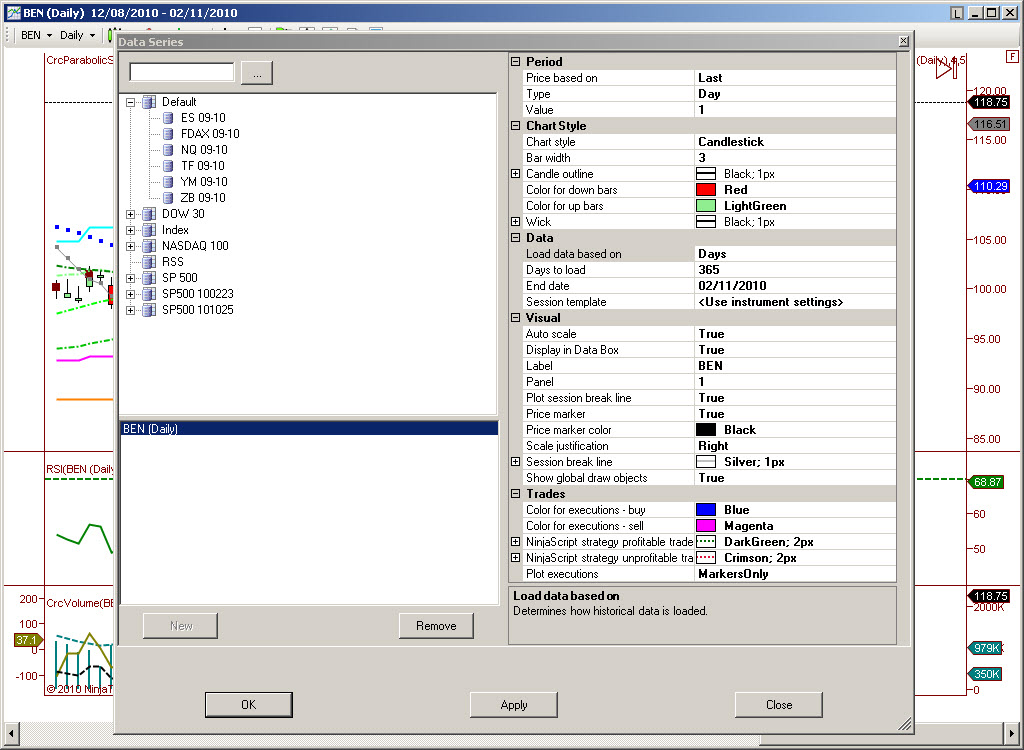This screenshot has height=750, width=1024.
Task: Click the TF 09-10 instrument icon
Action: [x=168, y=165]
